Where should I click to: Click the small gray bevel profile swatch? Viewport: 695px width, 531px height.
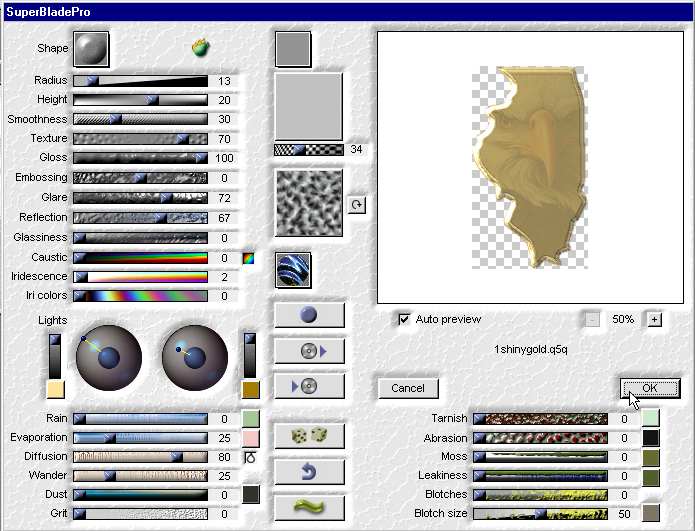(293, 49)
